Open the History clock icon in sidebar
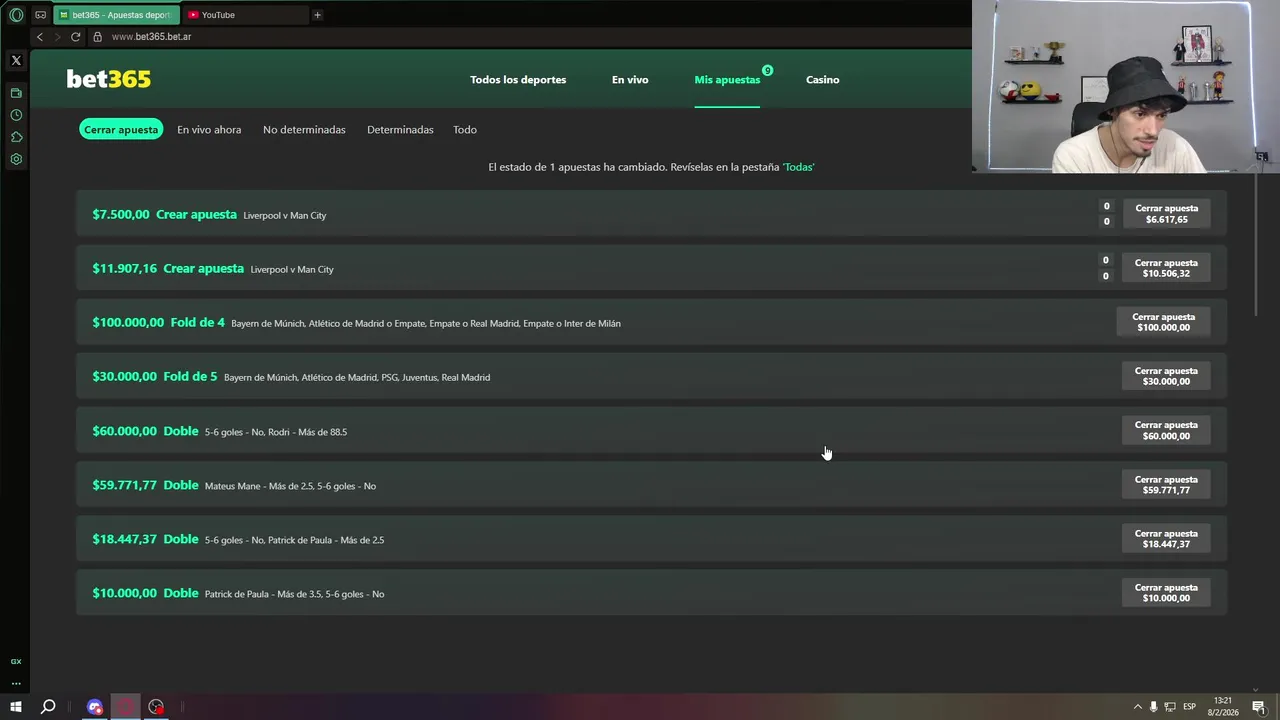This screenshot has width=1280, height=720. click(16, 115)
